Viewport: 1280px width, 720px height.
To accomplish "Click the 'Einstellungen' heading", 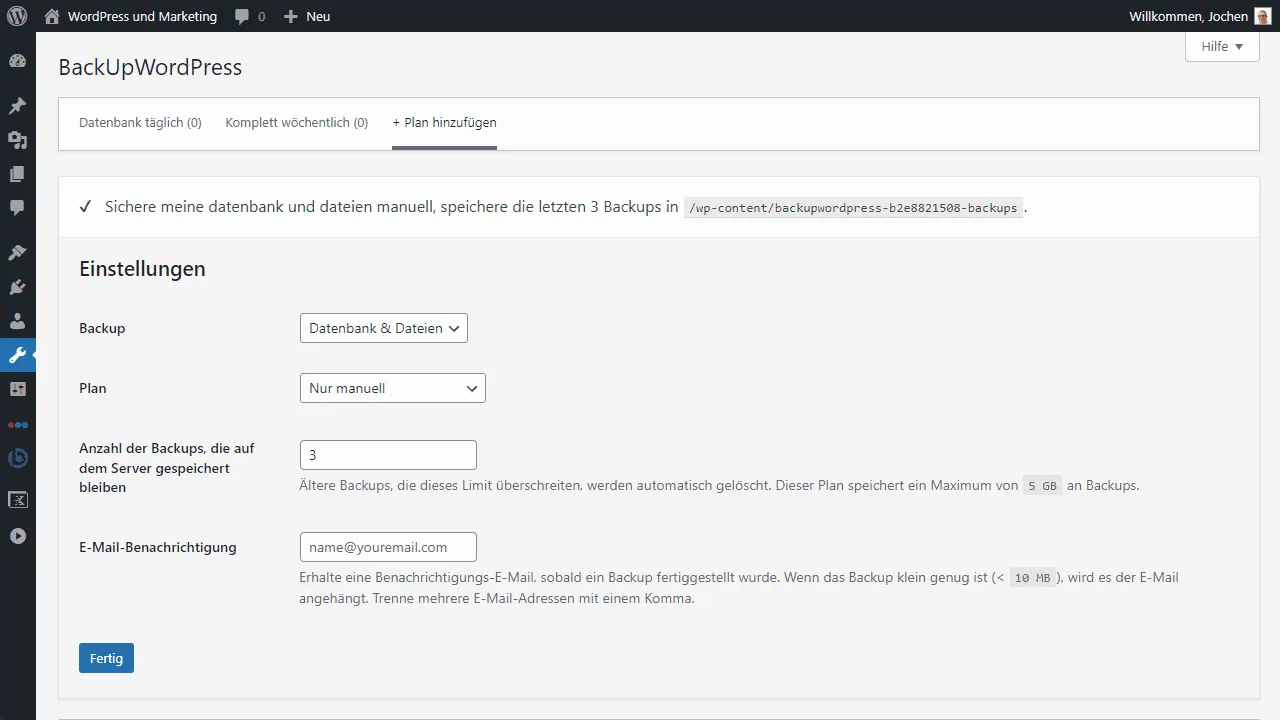I will coord(142,269).
